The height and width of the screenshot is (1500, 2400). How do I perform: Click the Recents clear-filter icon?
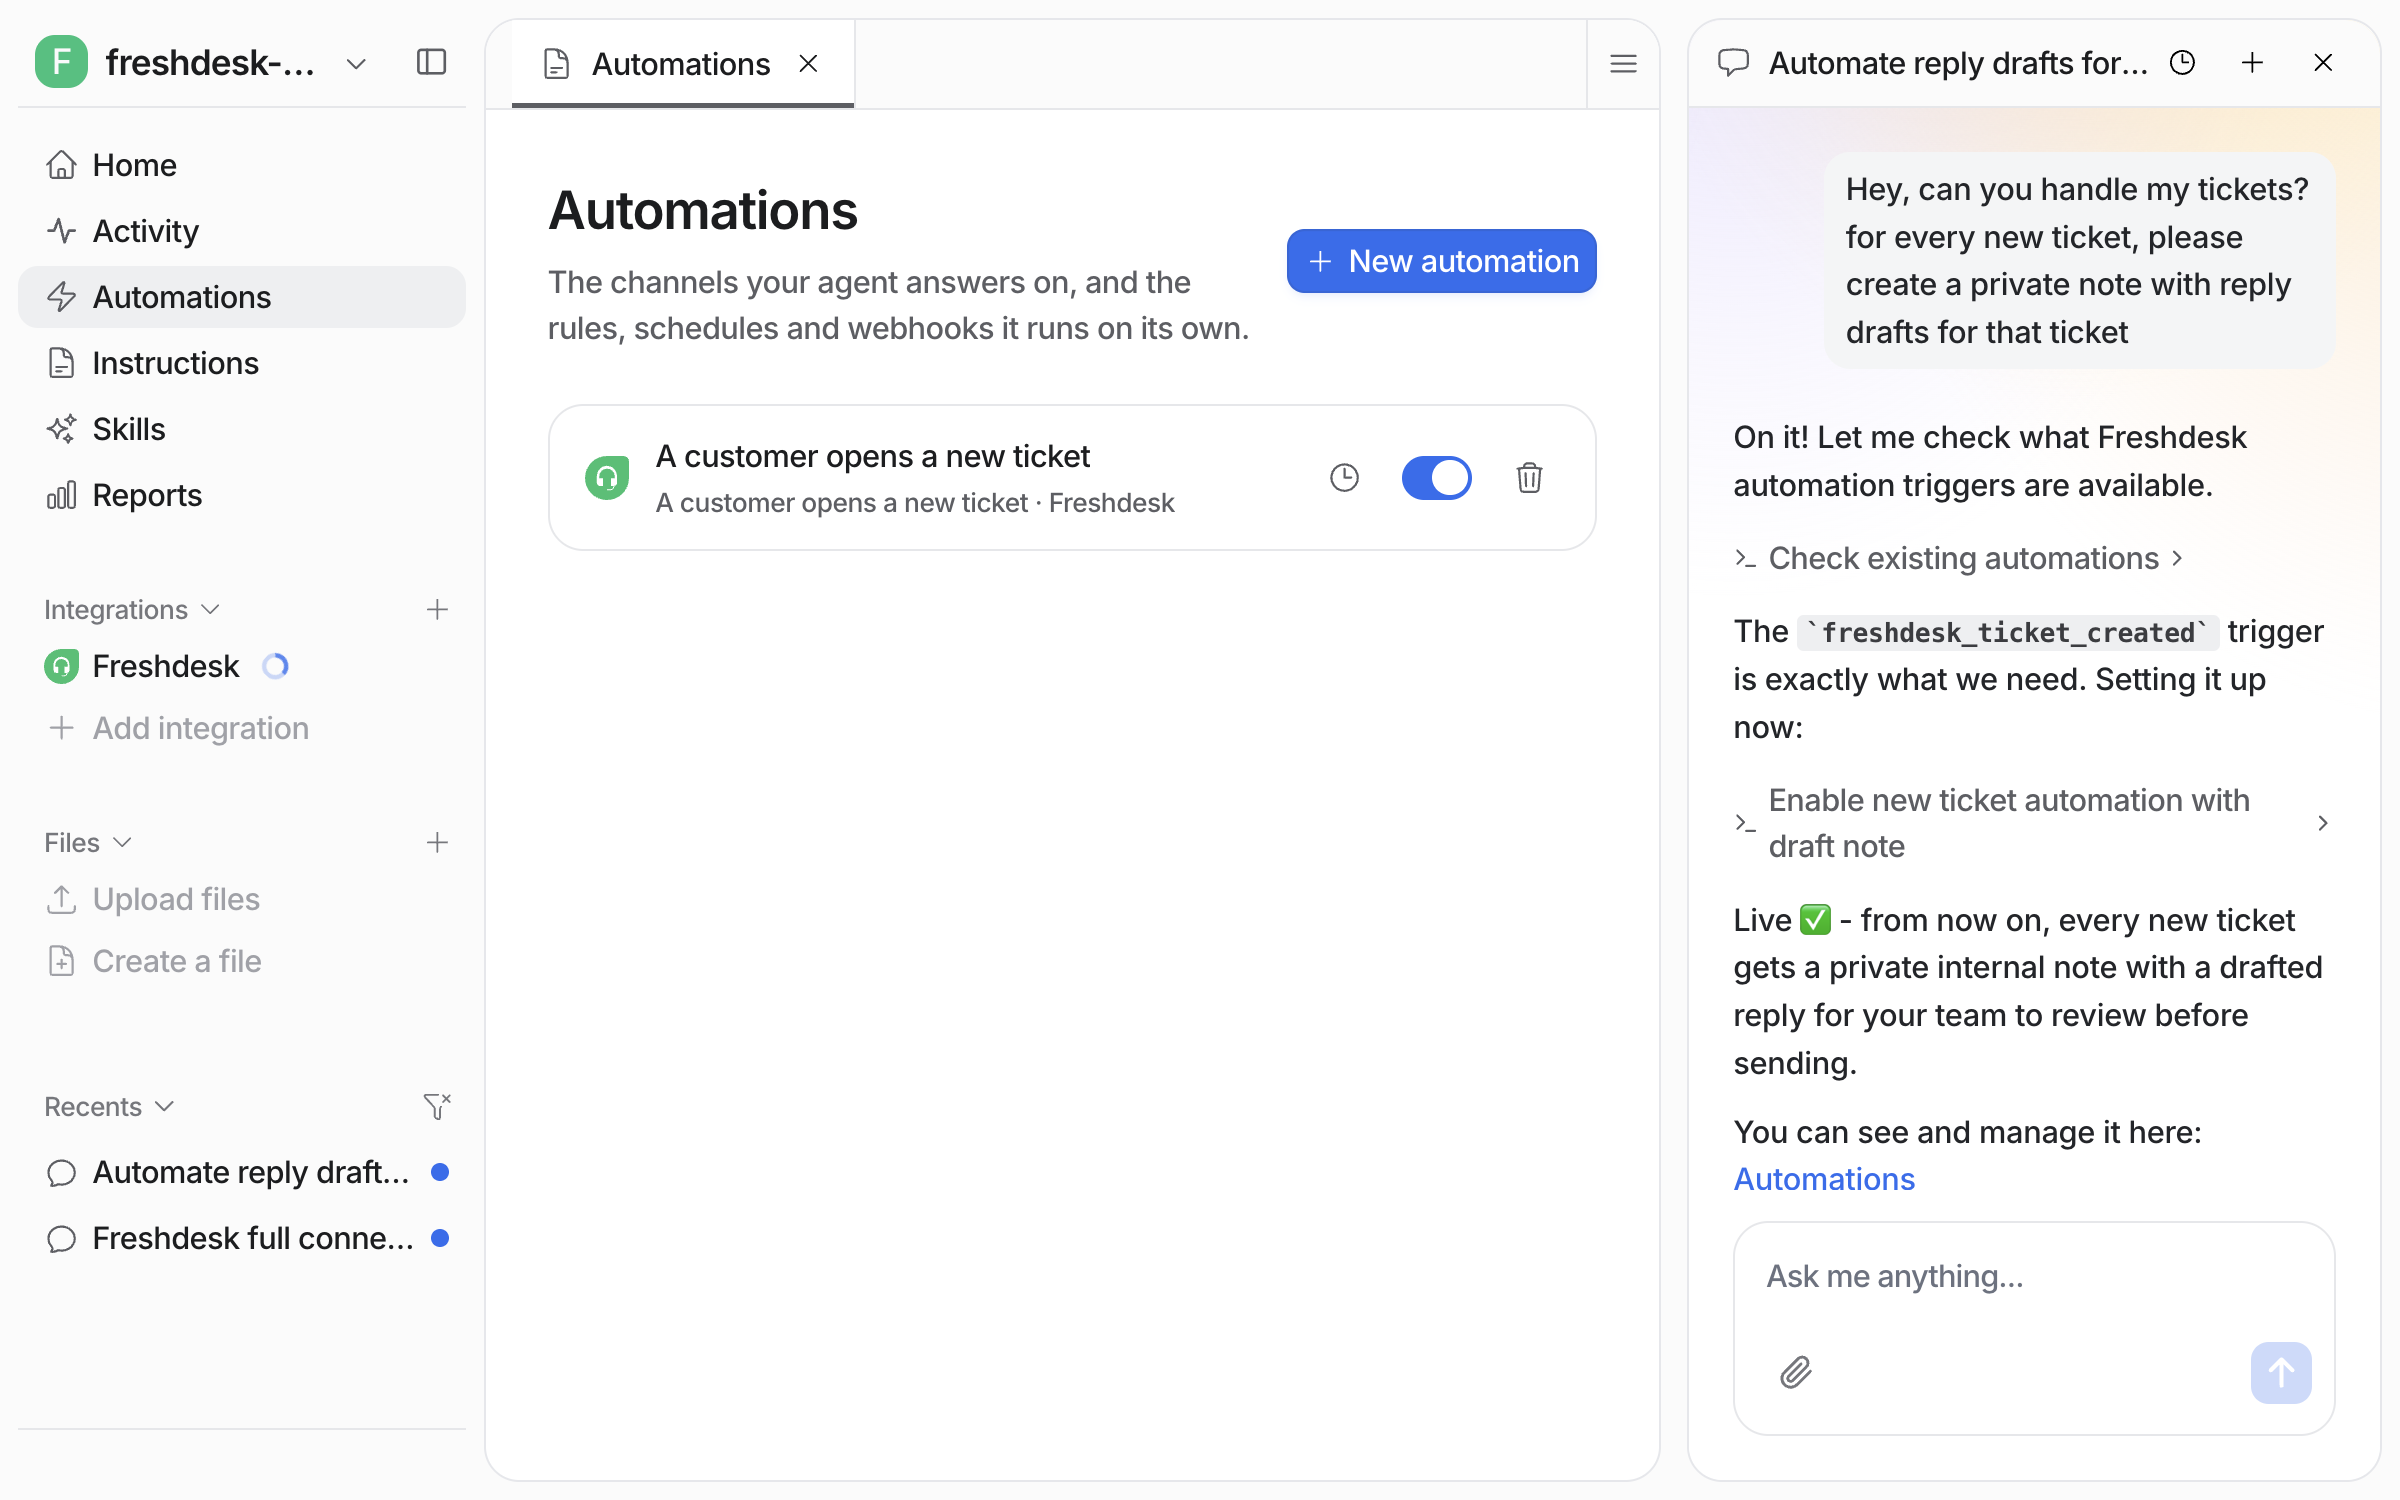(x=437, y=1106)
